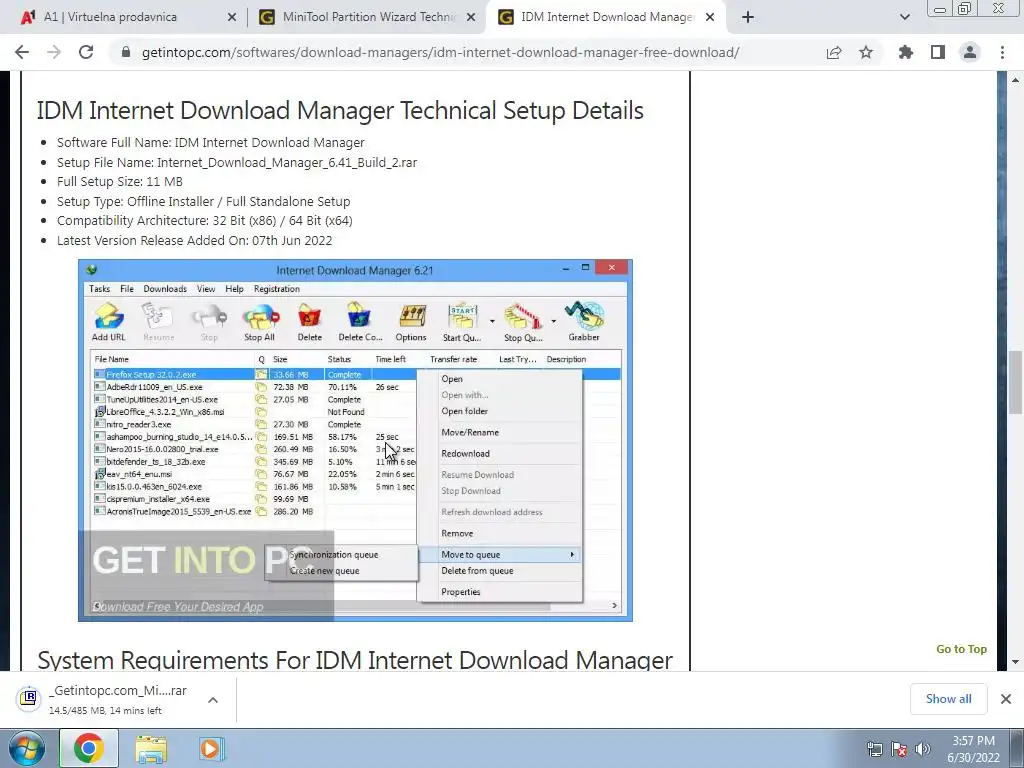
Task: Open the clock showing 3:57 PM
Action: (973, 749)
